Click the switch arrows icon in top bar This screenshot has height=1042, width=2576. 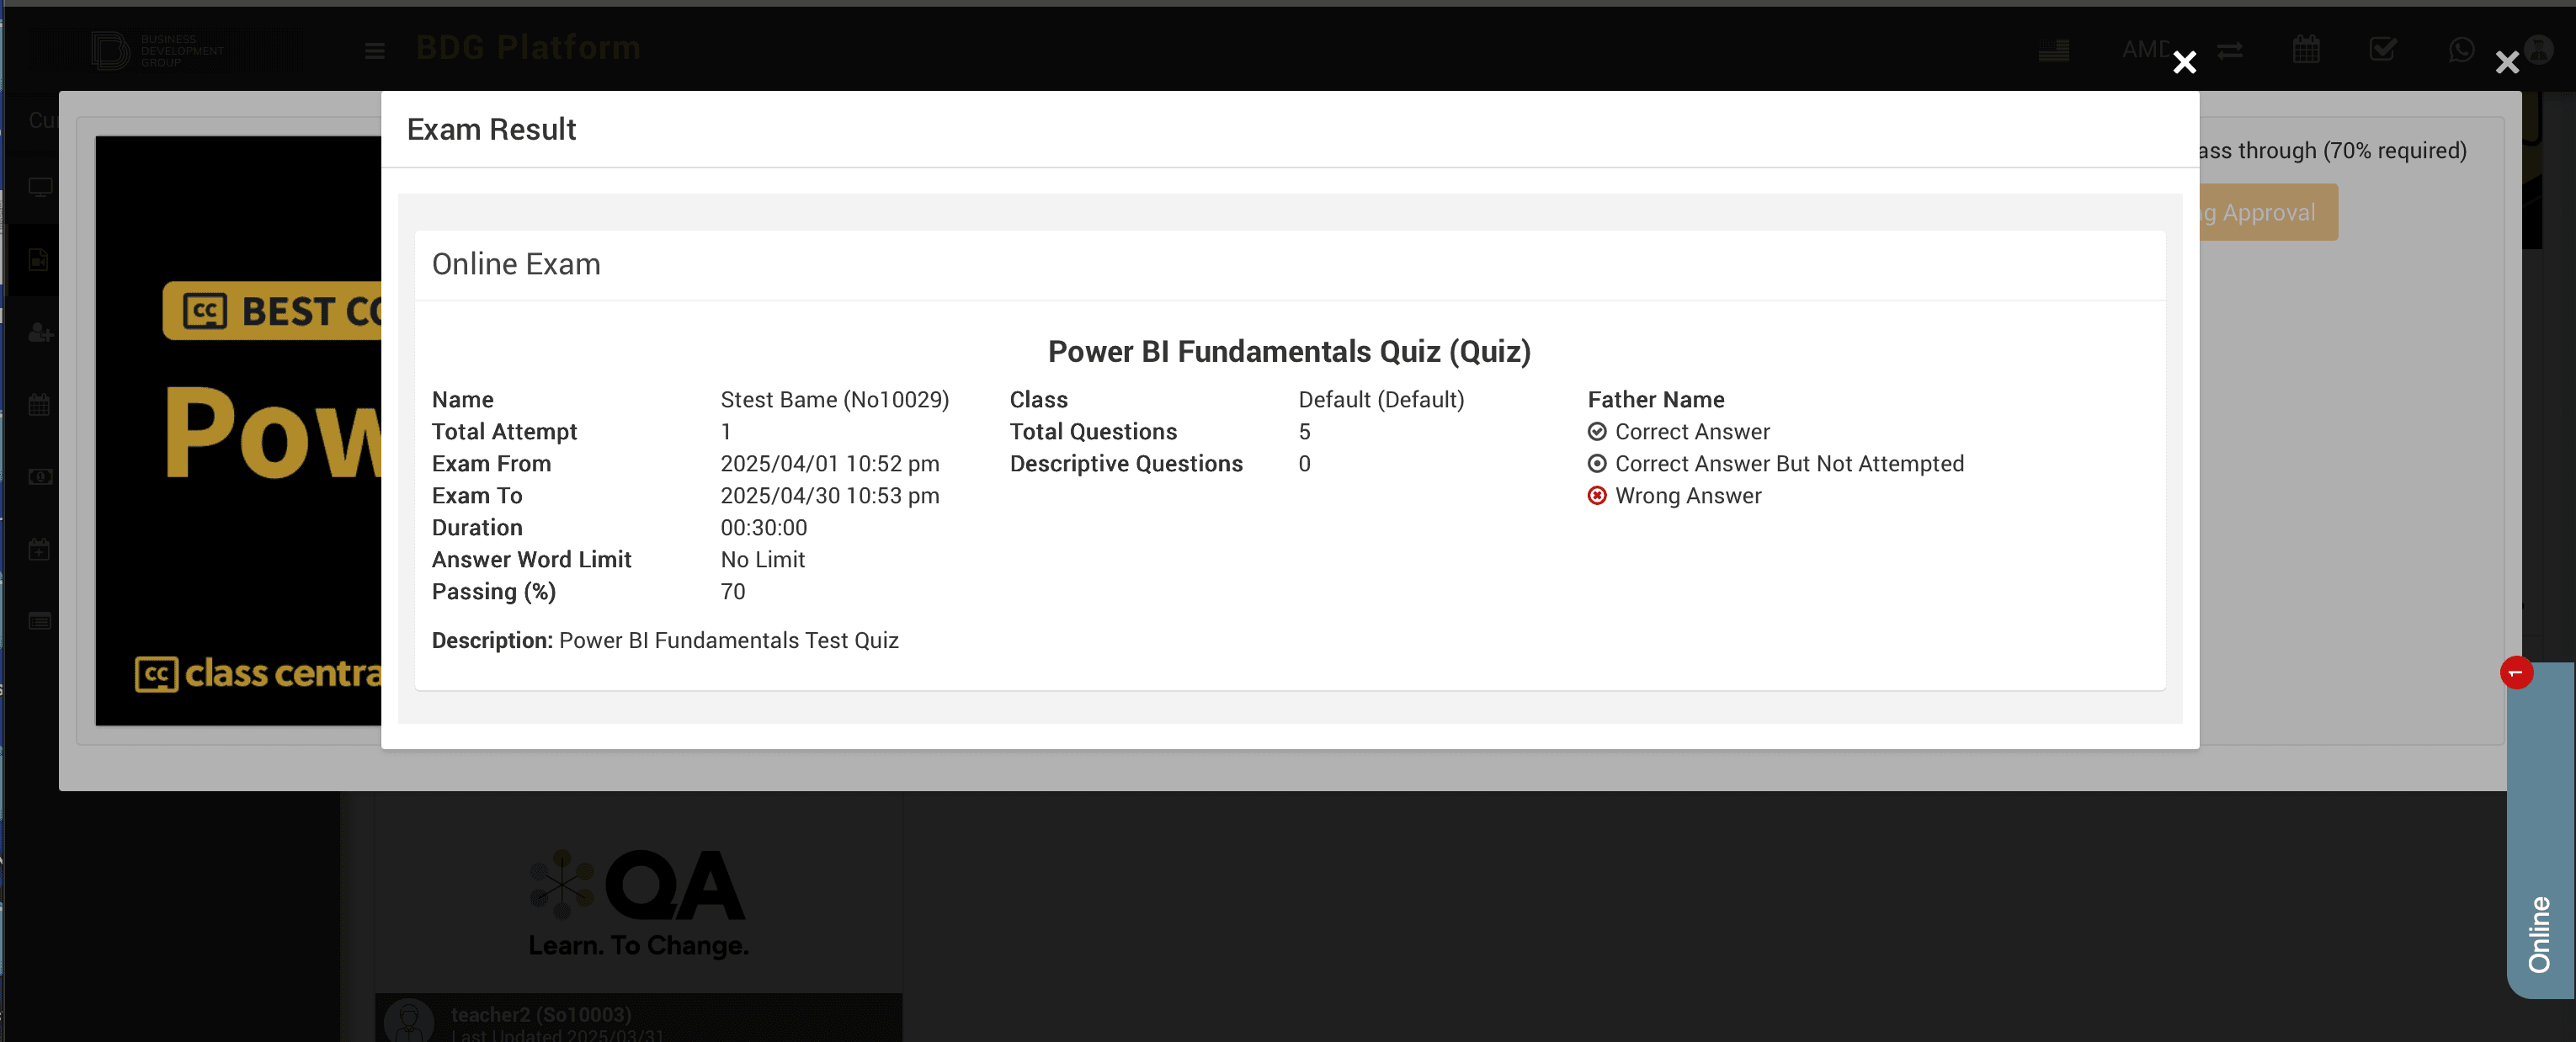click(x=2229, y=50)
